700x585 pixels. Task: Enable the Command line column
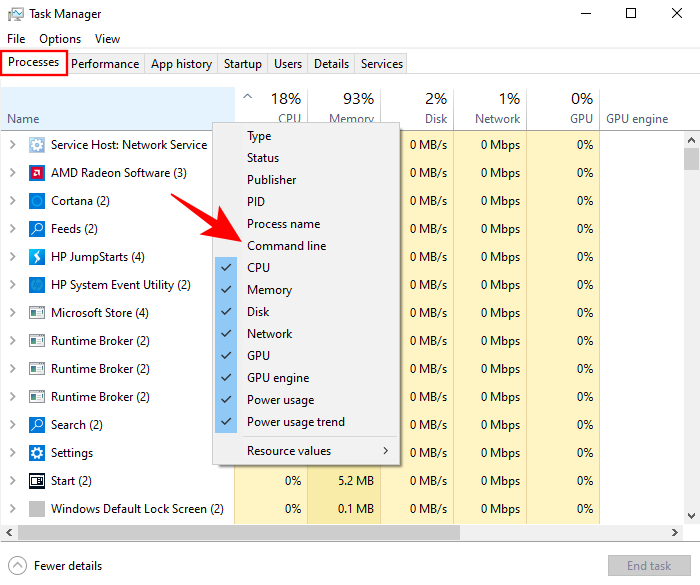click(286, 246)
